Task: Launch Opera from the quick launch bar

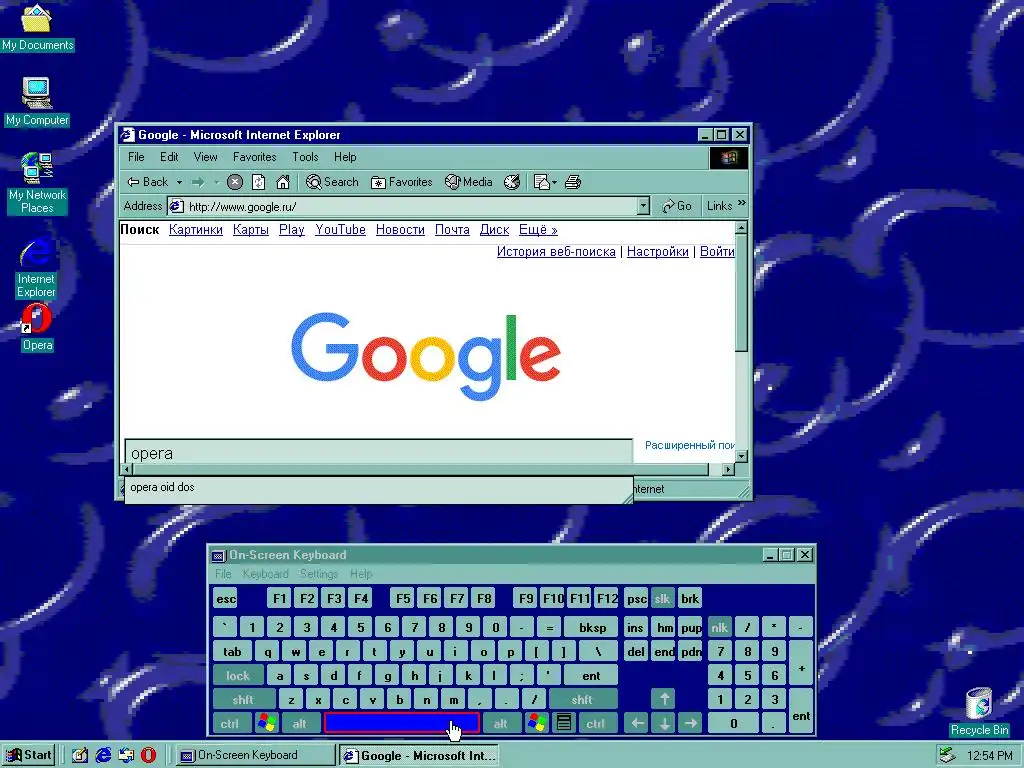Action: [149, 756]
